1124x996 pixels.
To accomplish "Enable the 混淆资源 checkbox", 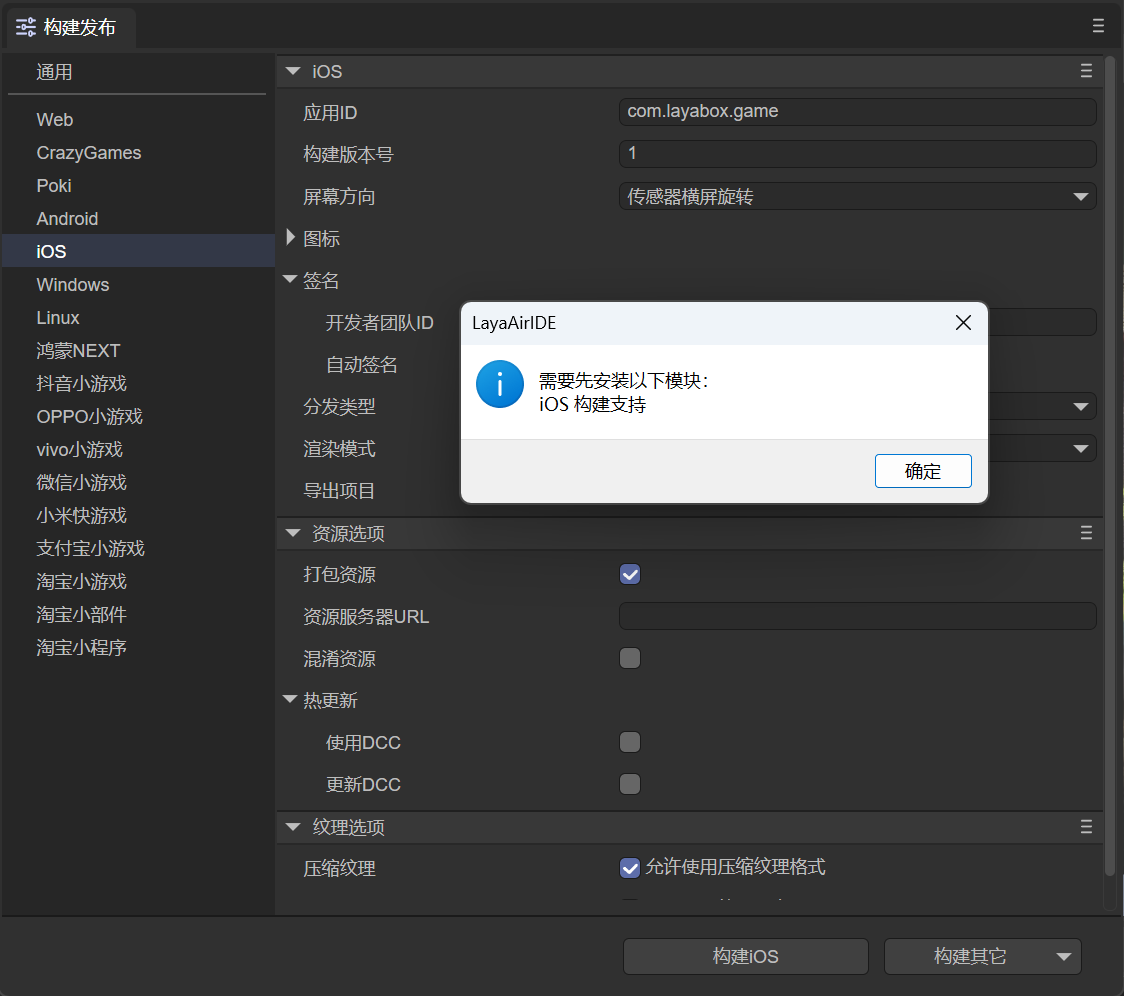I will click(630, 658).
